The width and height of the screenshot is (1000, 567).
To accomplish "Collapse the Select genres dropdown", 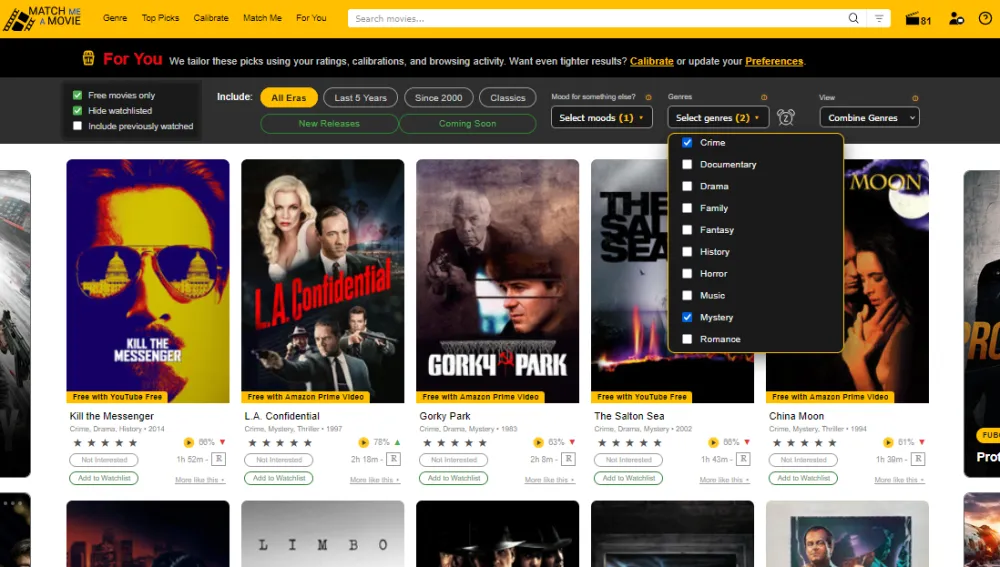I will (x=718, y=117).
